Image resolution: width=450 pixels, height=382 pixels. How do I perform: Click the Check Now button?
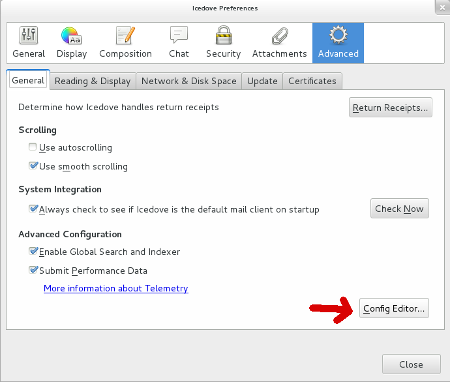click(x=399, y=209)
